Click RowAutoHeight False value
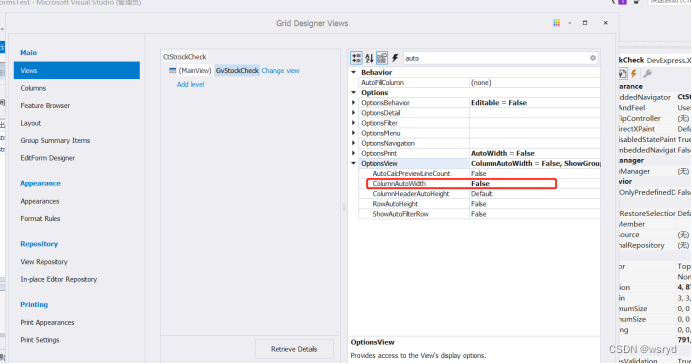 point(478,204)
